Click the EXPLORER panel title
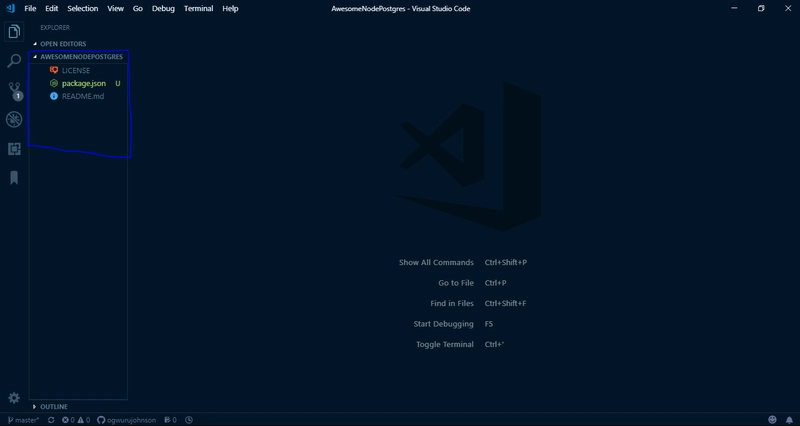 tap(55, 28)
